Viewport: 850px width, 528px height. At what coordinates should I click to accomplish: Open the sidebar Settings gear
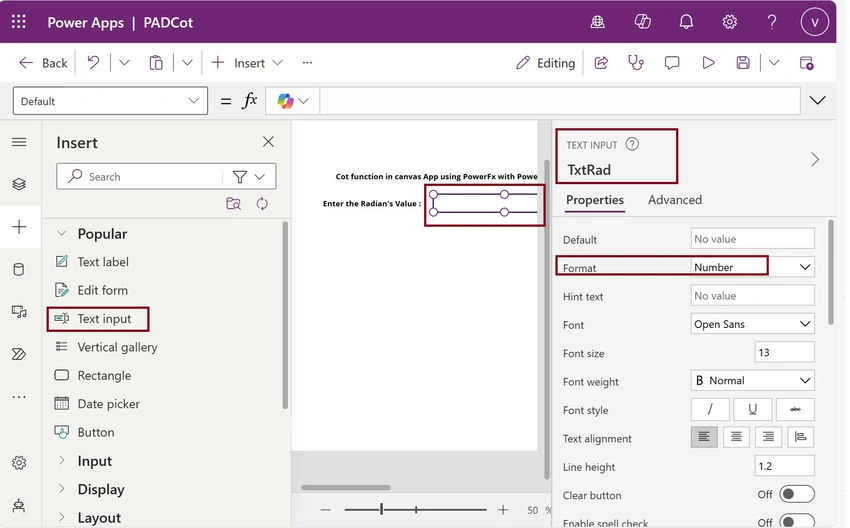click(x=19, y=462)
